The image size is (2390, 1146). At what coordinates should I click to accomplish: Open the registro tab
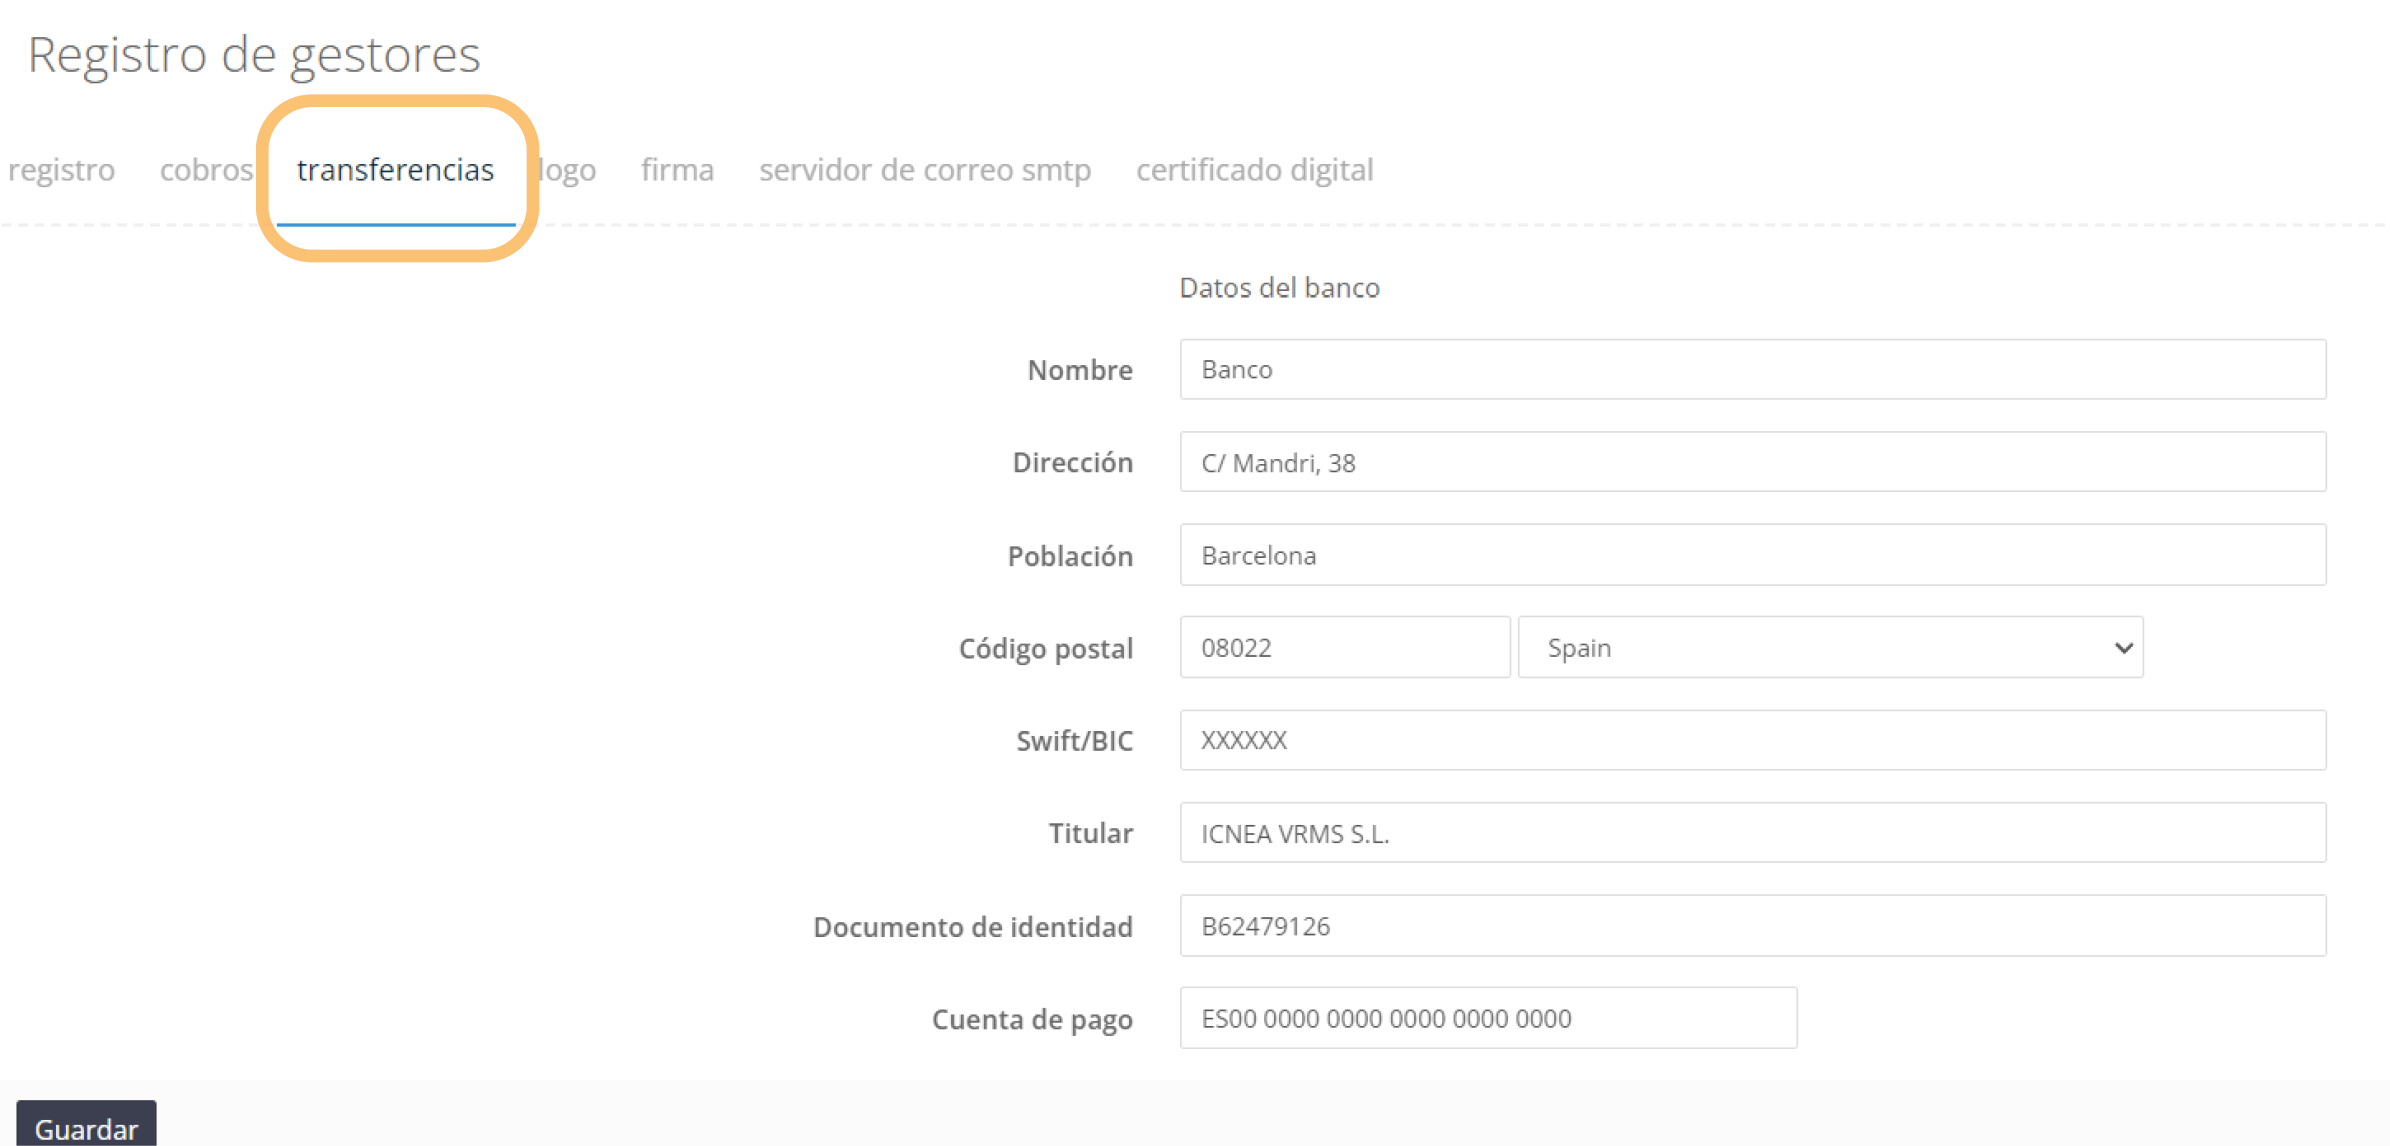point(61,170)
